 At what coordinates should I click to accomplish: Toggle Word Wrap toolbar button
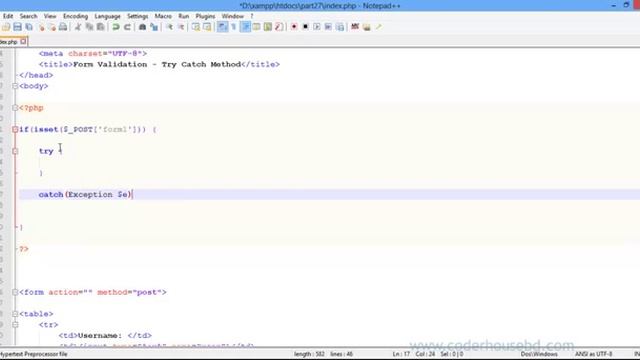pyautogui.click(x=222, y=27)
